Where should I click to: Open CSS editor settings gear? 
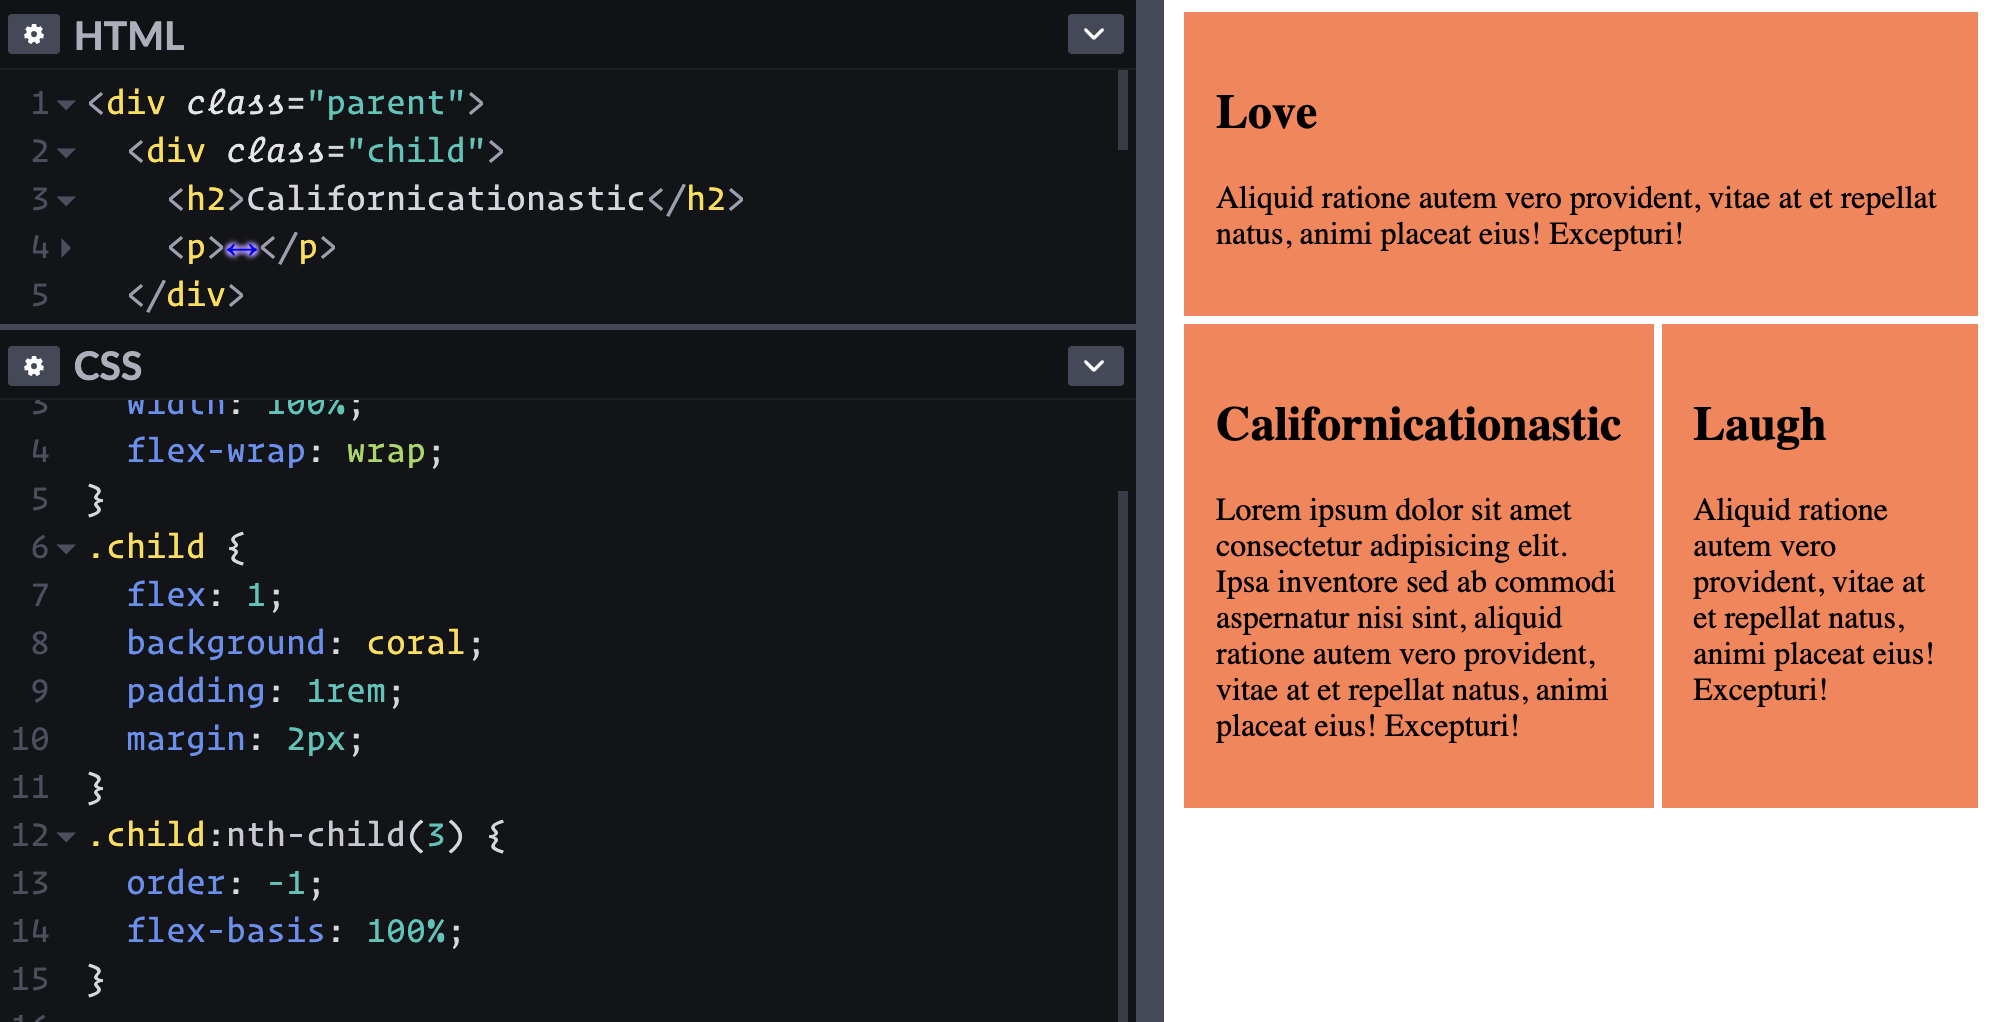pos(34,366)
